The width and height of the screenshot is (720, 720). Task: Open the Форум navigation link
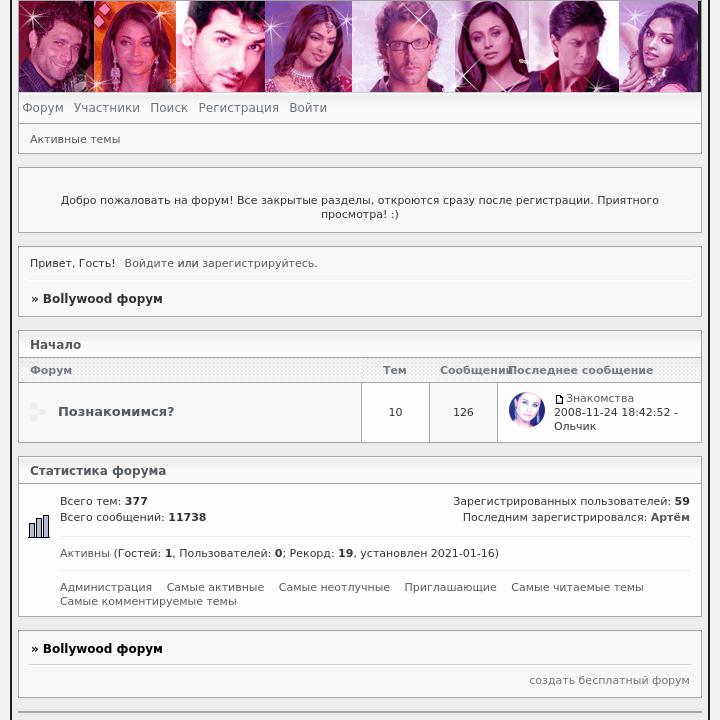pyautogui.click(x=43, y=108)
